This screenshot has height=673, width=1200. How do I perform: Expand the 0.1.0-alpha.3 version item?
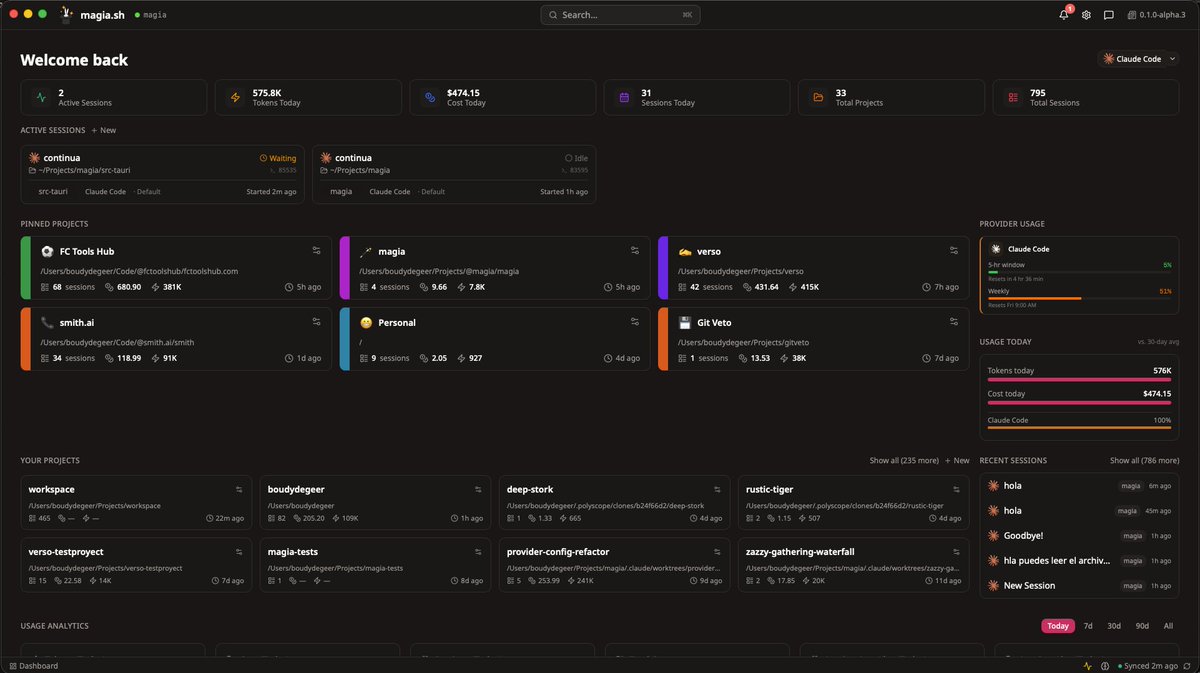(x=1156, y=15)
